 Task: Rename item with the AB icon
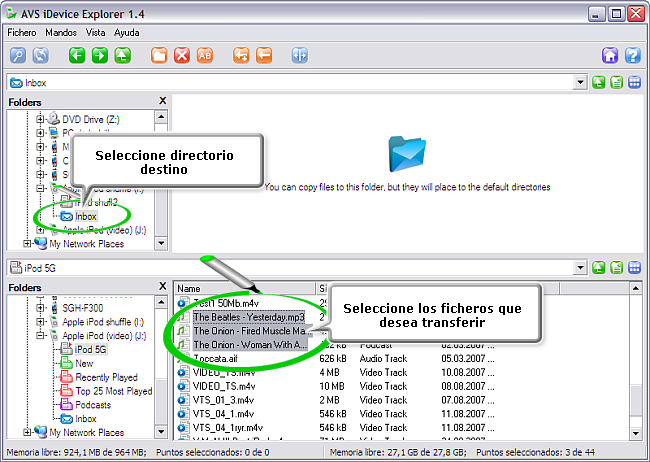pos(205,55)
